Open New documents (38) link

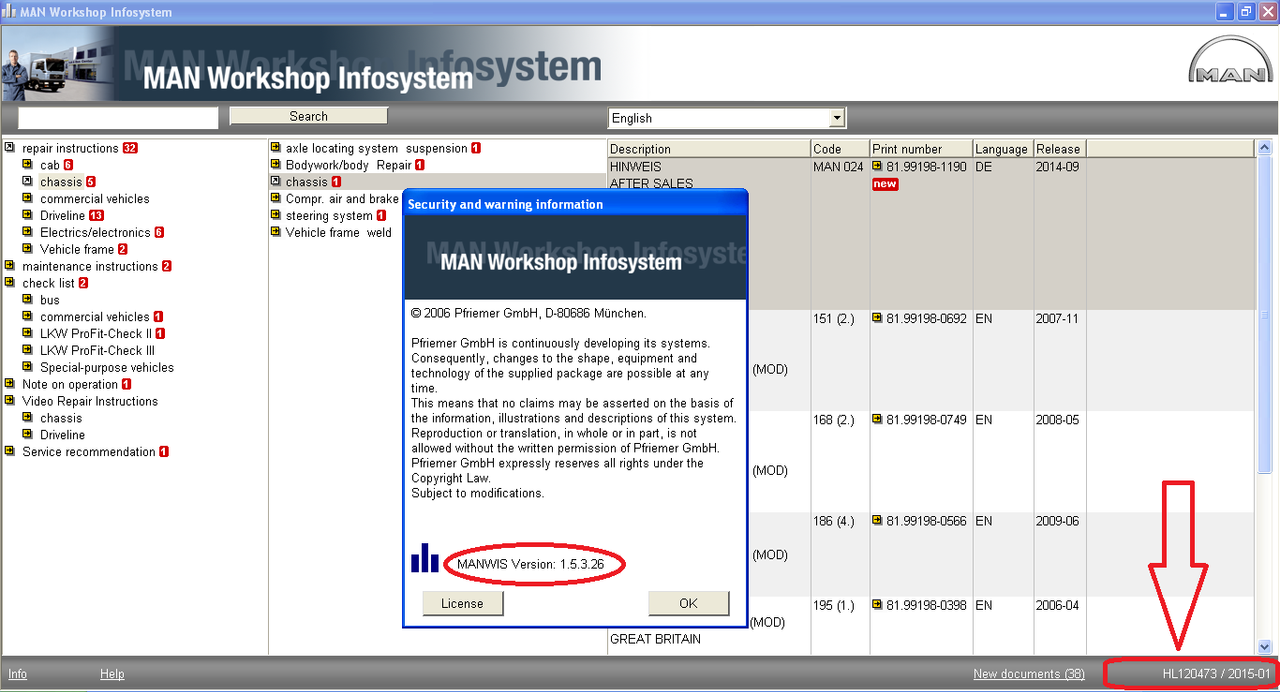click(x=1029, y=674)
